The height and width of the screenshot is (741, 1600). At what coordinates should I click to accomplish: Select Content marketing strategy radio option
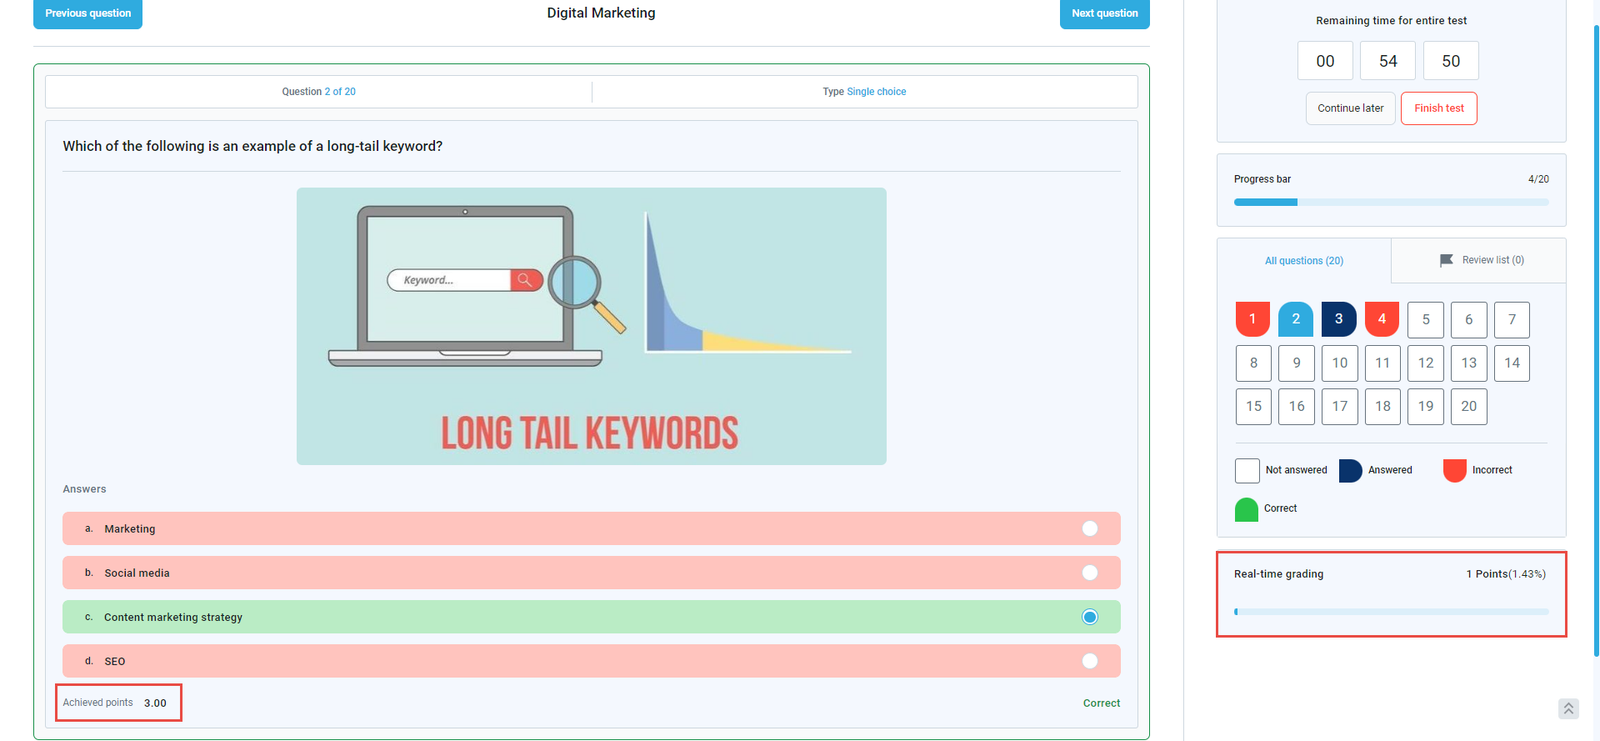[x=1089, y=617]
